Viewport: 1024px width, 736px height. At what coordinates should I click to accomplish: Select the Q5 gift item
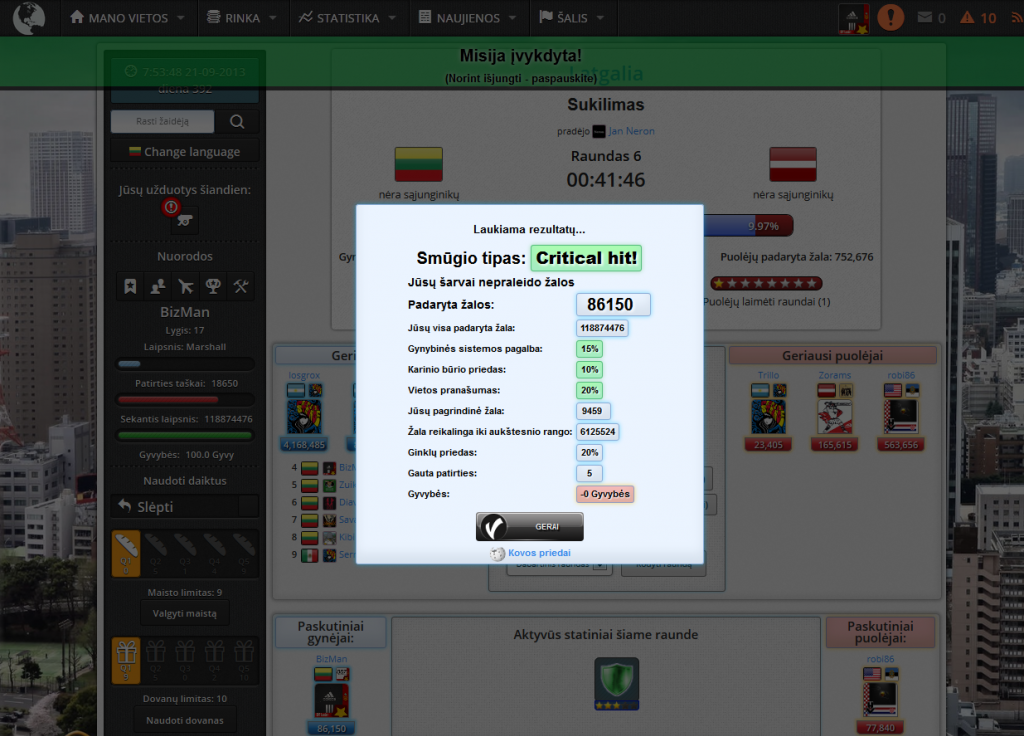point(244,660)
